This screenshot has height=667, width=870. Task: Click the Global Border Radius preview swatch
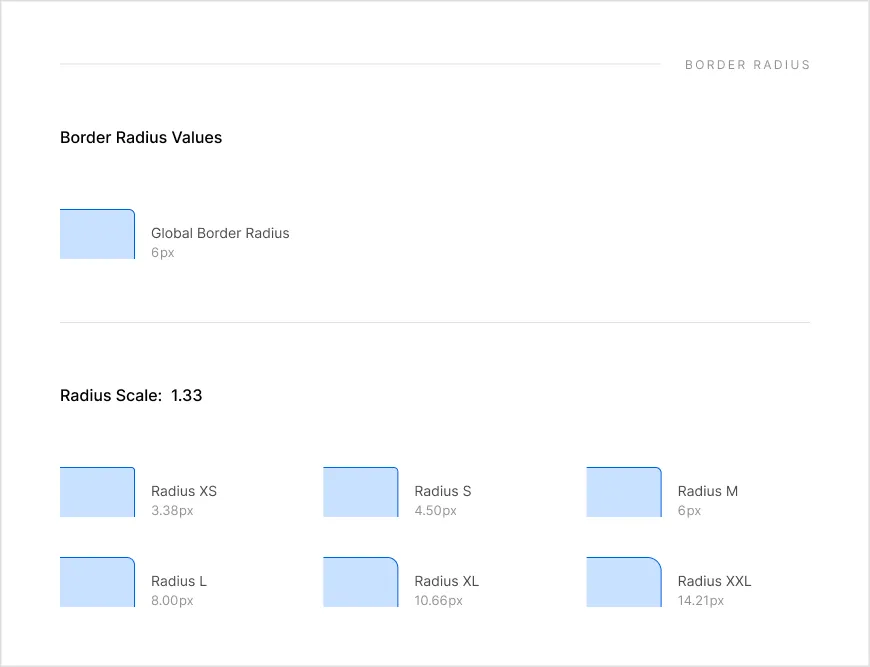(x=97, y=234)
